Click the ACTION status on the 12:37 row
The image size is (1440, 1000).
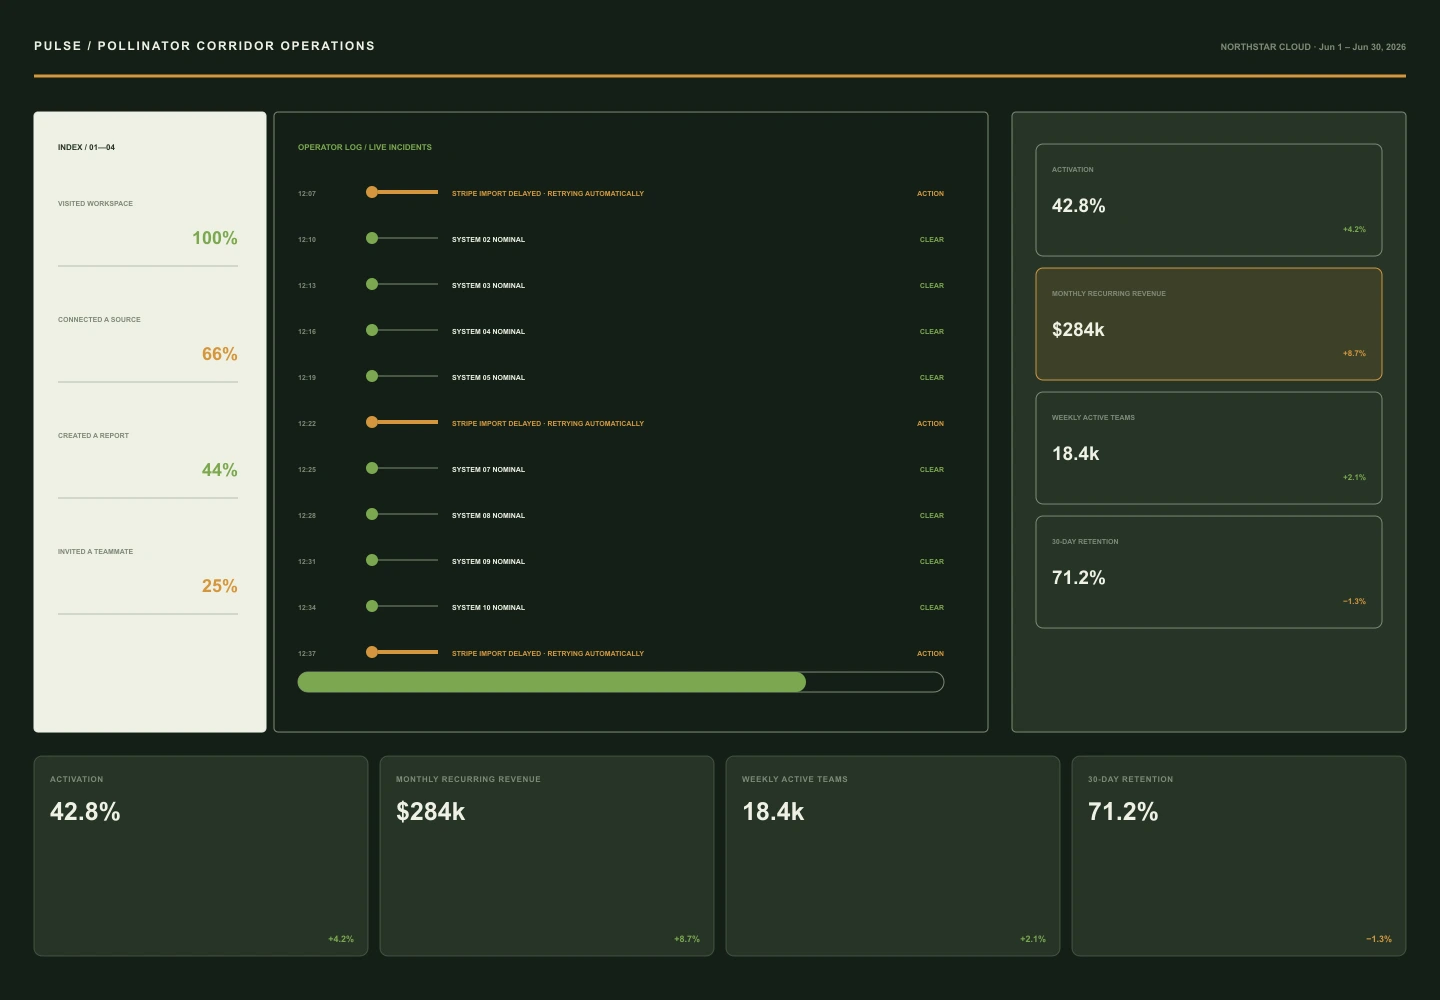[930, 653]
